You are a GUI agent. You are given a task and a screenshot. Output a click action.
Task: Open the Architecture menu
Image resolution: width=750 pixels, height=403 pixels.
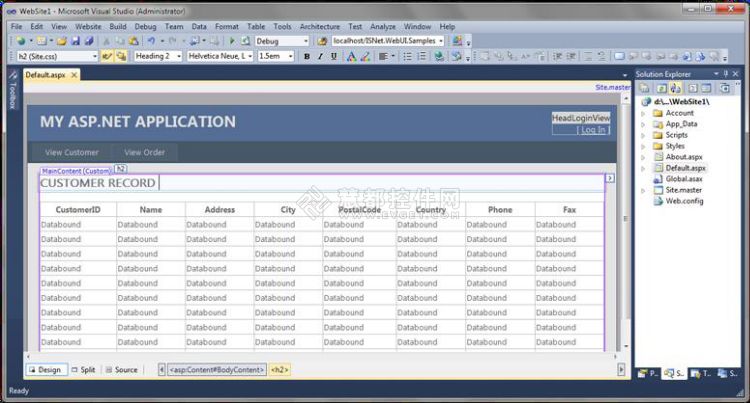tap(320, 27)
